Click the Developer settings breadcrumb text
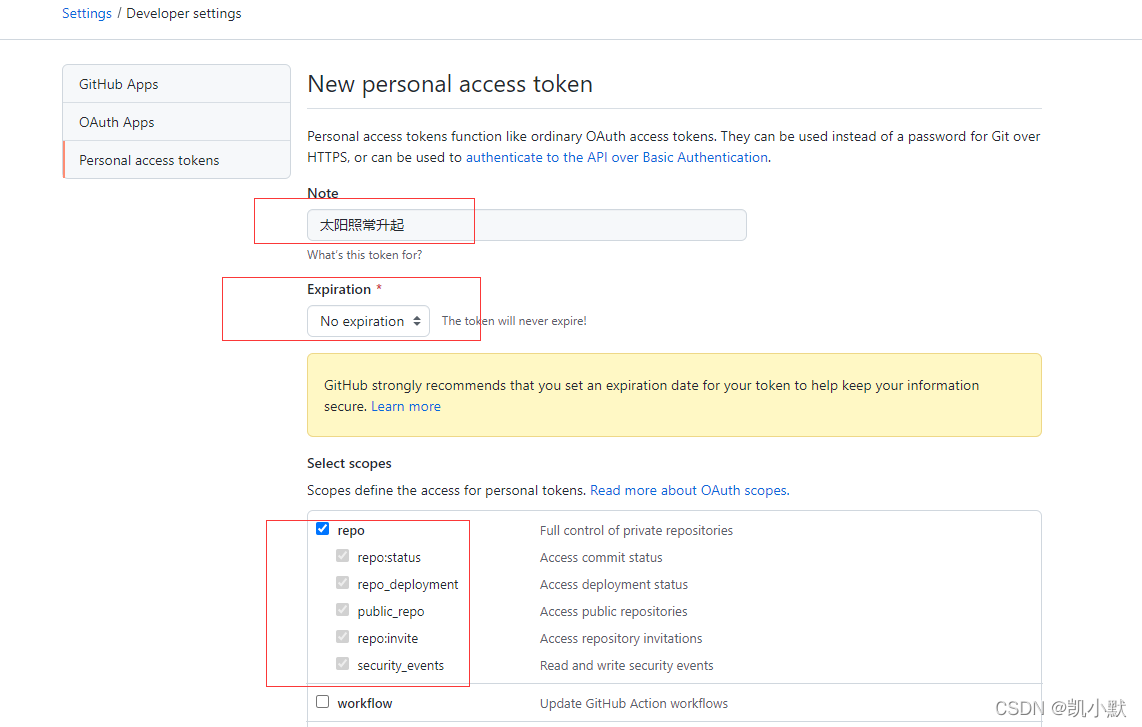This screenshot has height=727, width=1142. [184, 14]
